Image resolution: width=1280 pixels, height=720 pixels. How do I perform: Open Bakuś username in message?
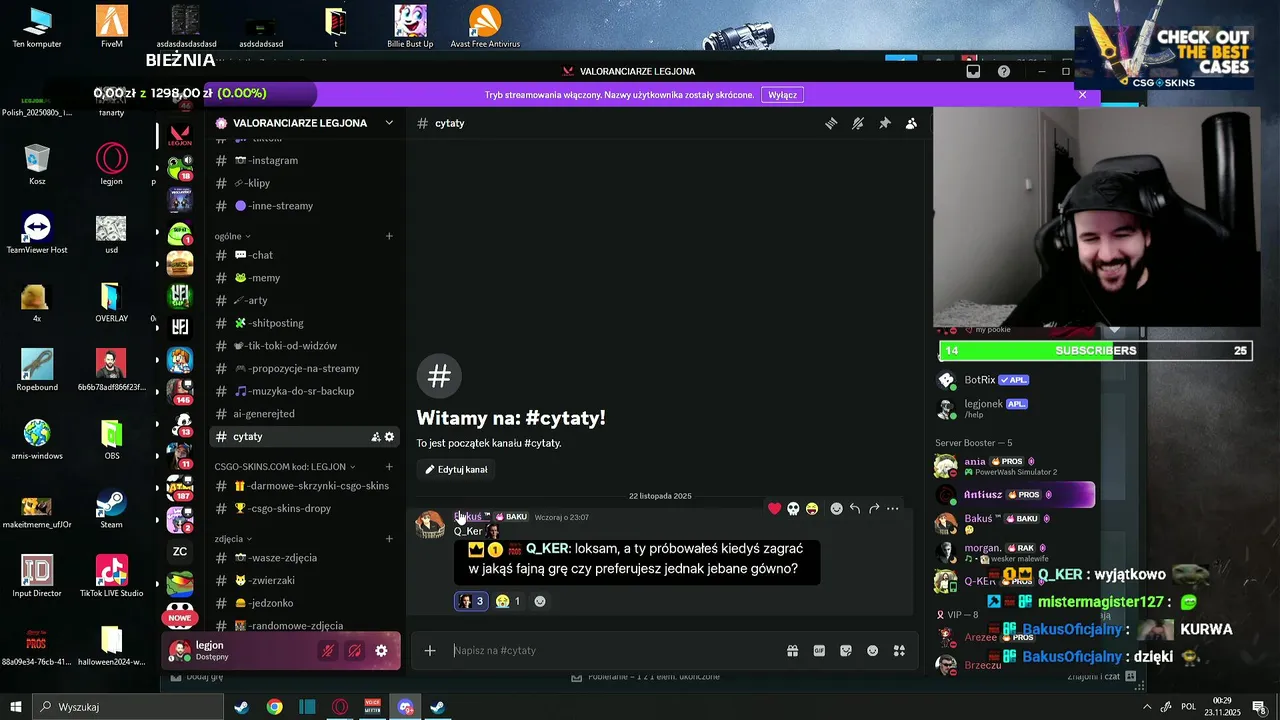coord(472,517)
